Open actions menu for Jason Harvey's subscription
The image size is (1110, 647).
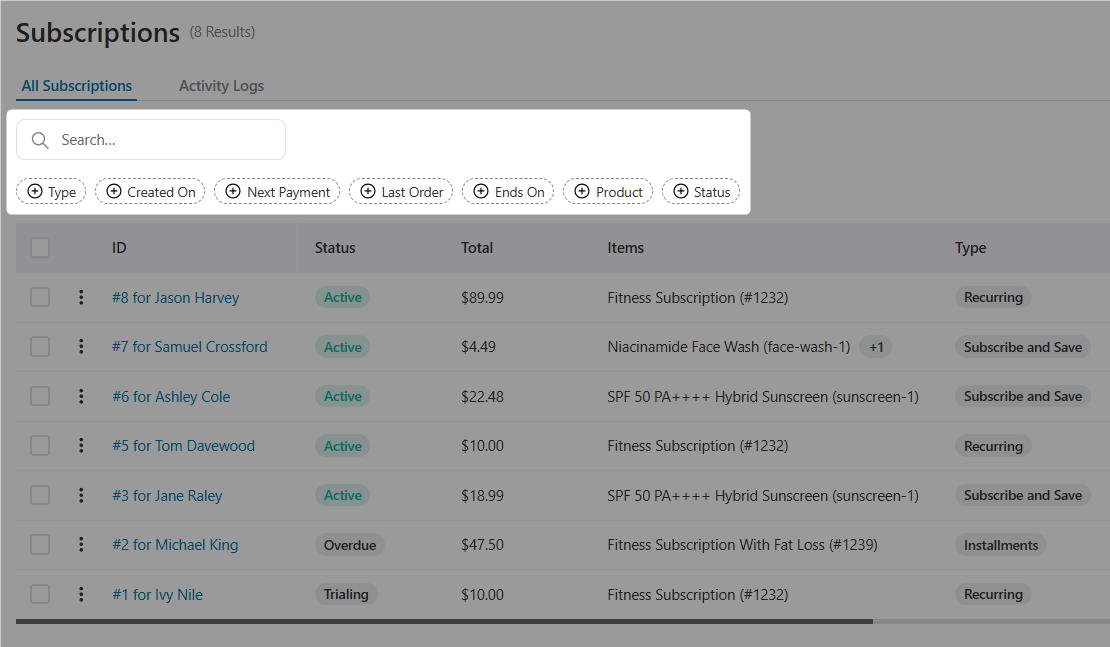point(81,296)
